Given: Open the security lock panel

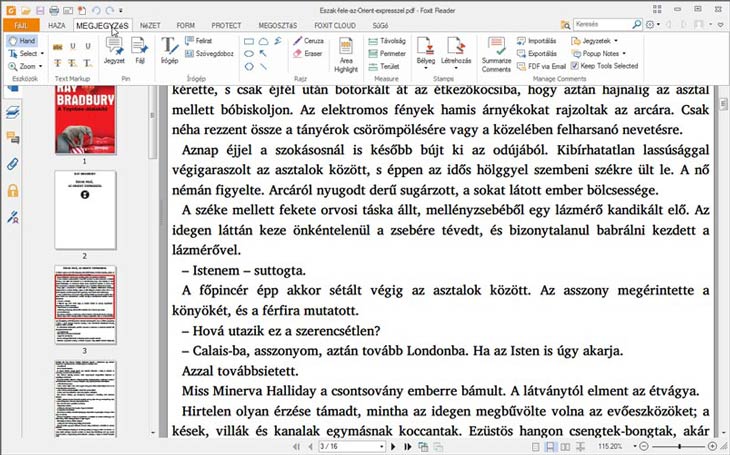Looking at the screenshot, I should click(x=13, y=190).
